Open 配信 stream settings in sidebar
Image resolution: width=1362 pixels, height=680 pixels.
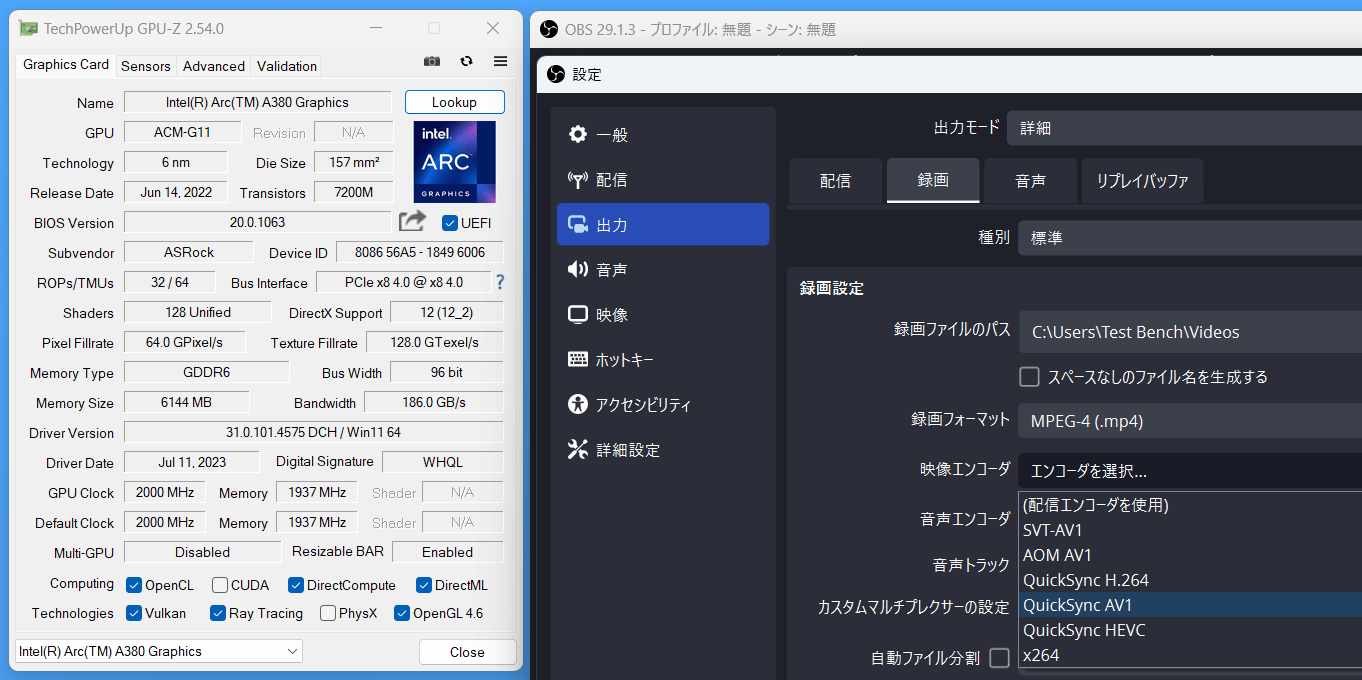663,180
